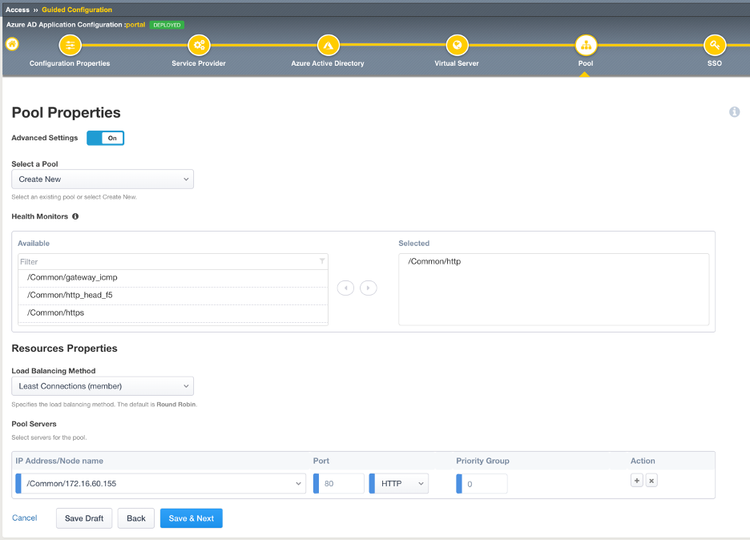Viewport: 750px width, 540px height.
Task: Move selected monitor left to Available
Action: 346,288
